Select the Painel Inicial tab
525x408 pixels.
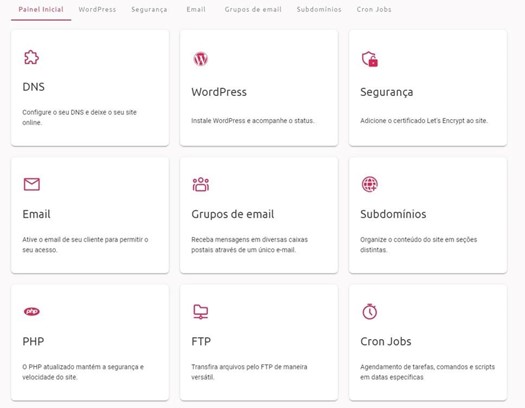[41, 9]
